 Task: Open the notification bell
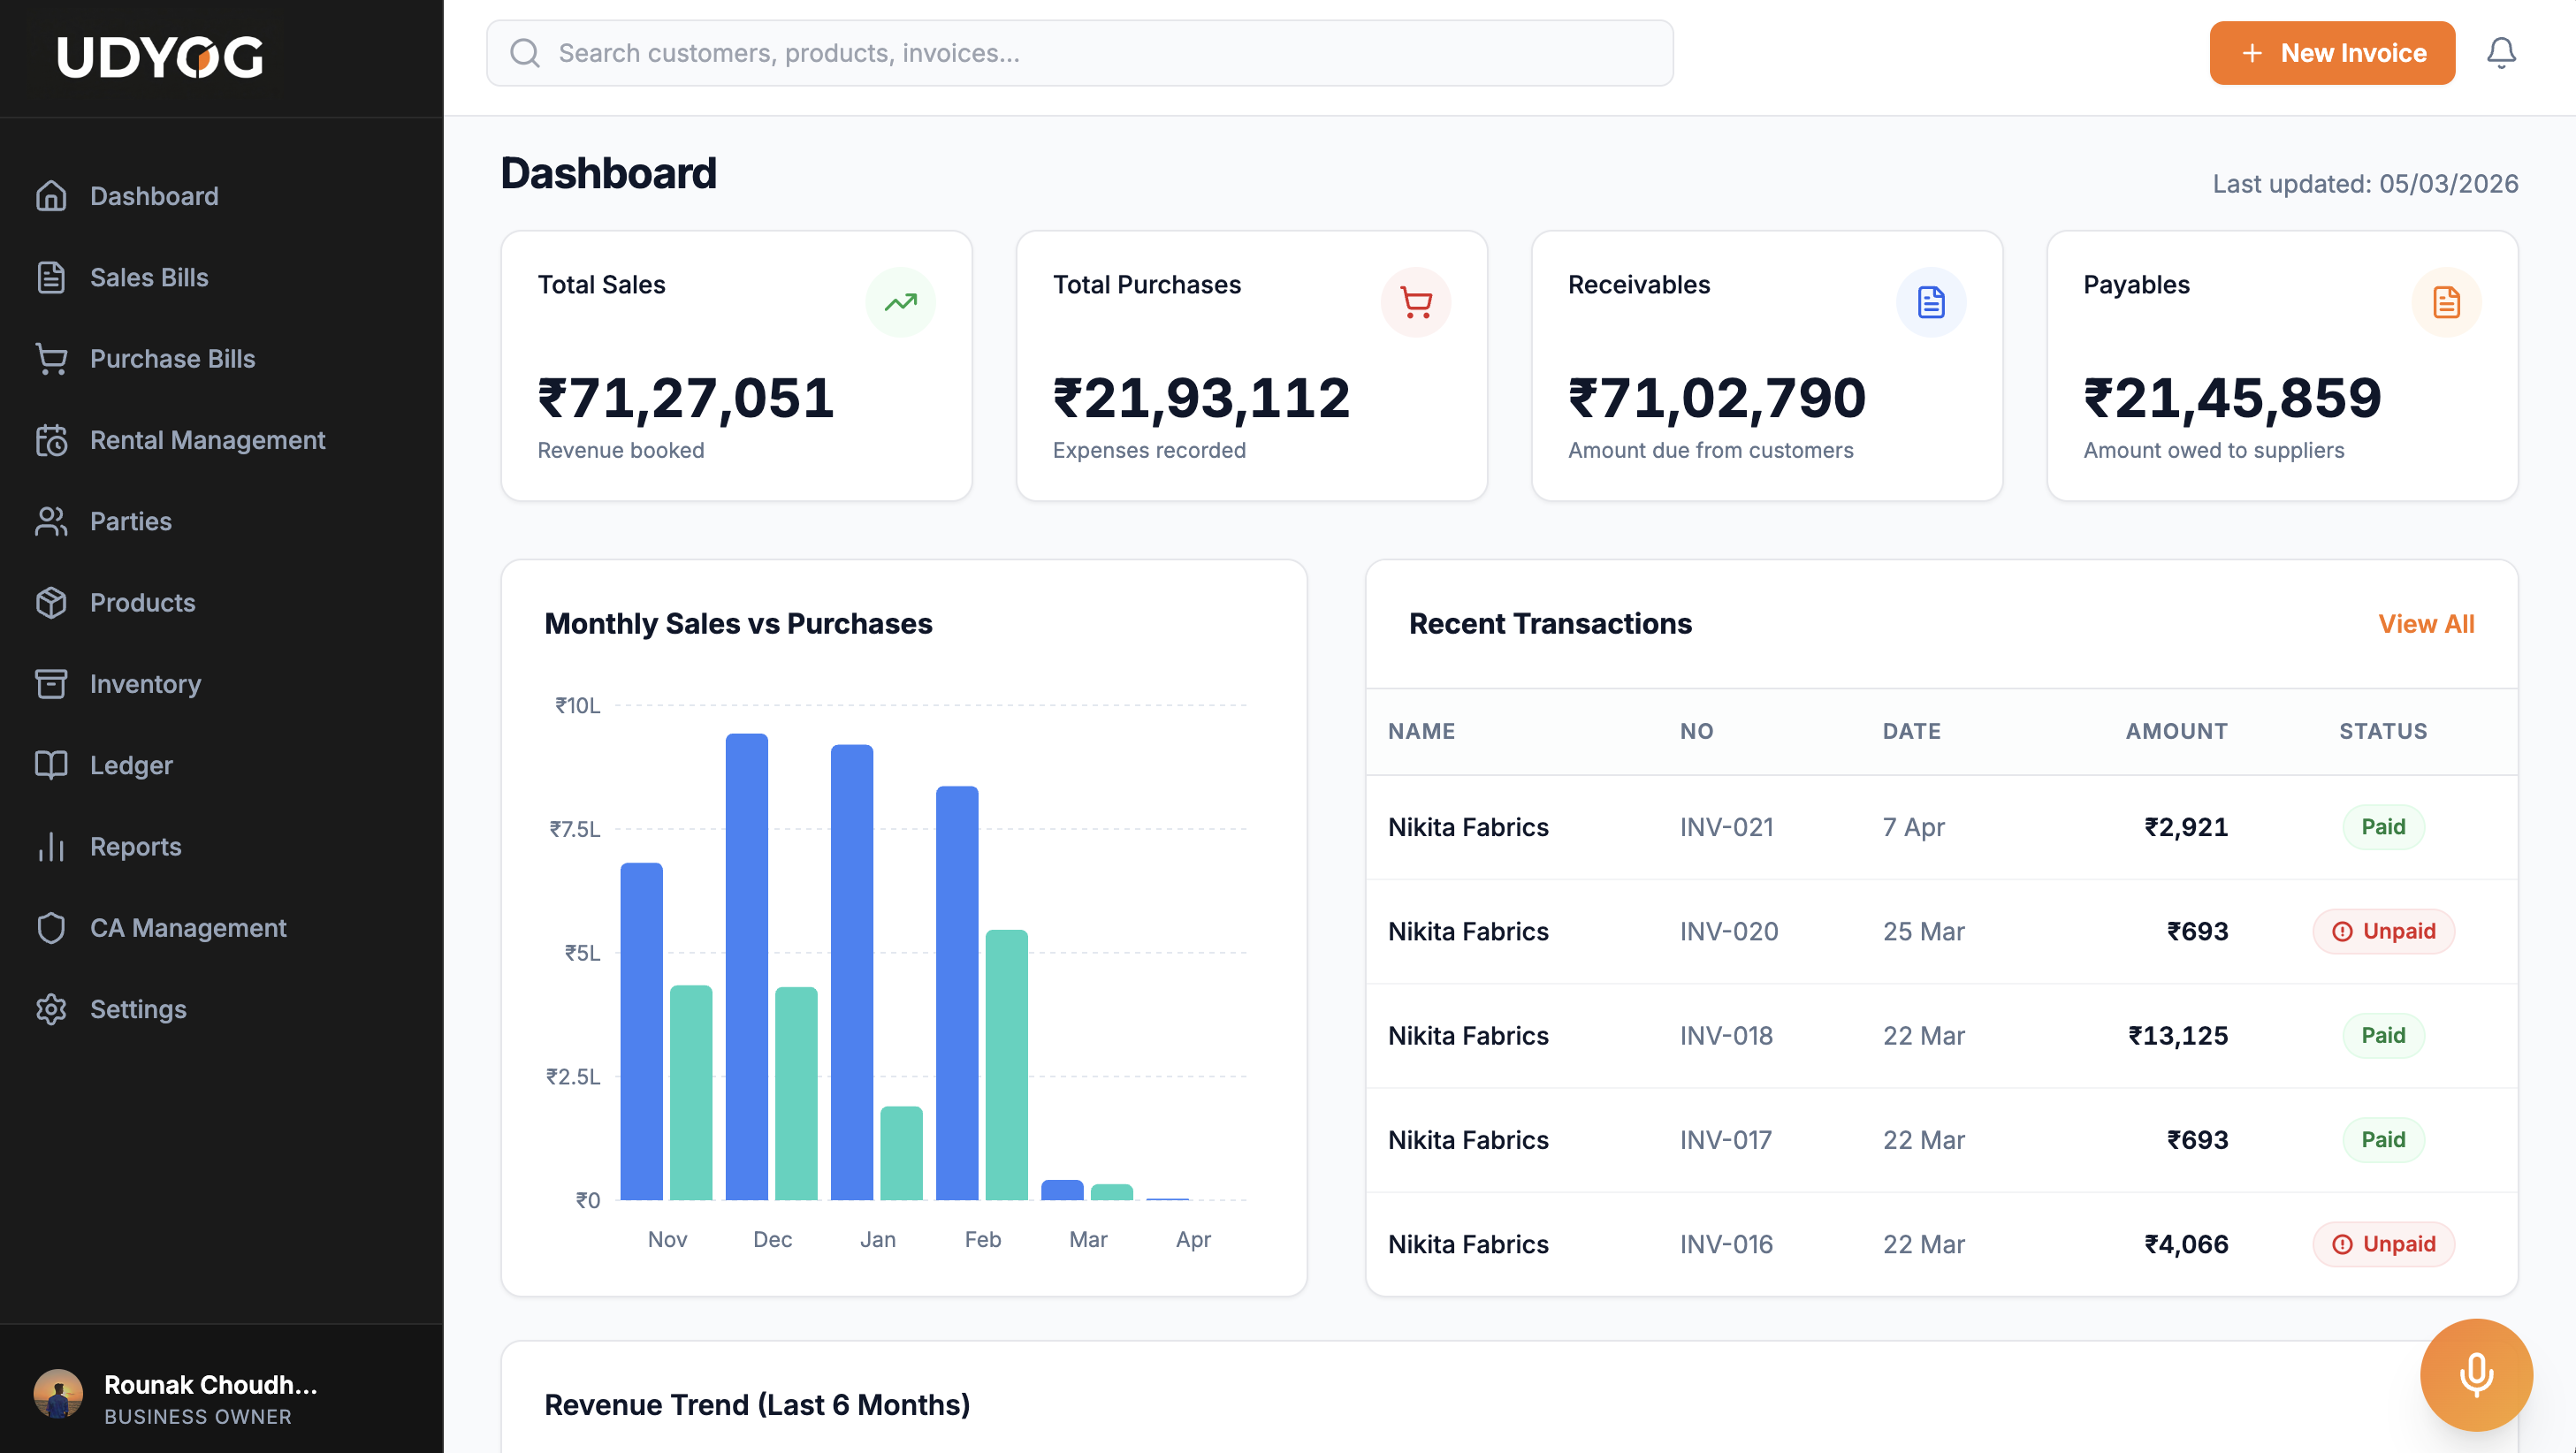(2501, 53)
